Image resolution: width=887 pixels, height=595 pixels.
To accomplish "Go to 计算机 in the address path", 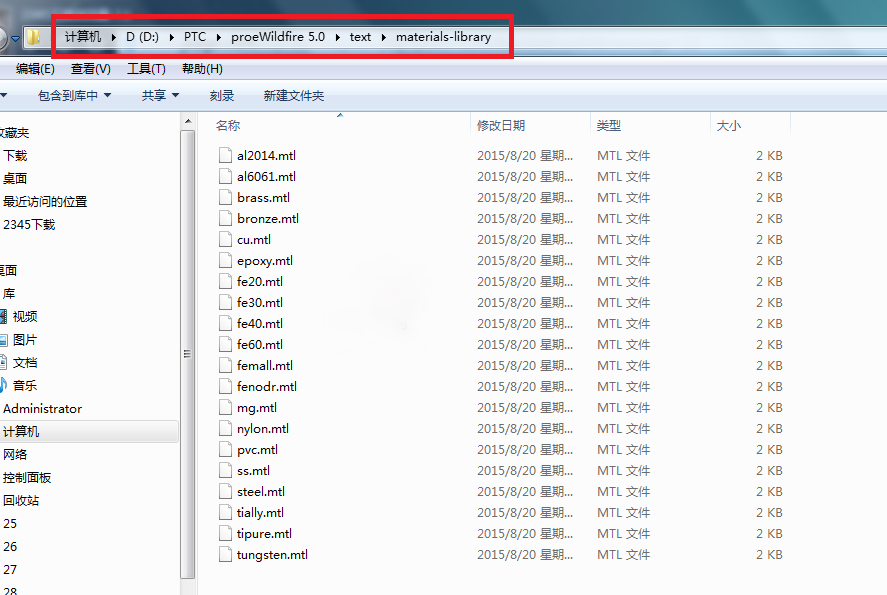I will point(83,37).
